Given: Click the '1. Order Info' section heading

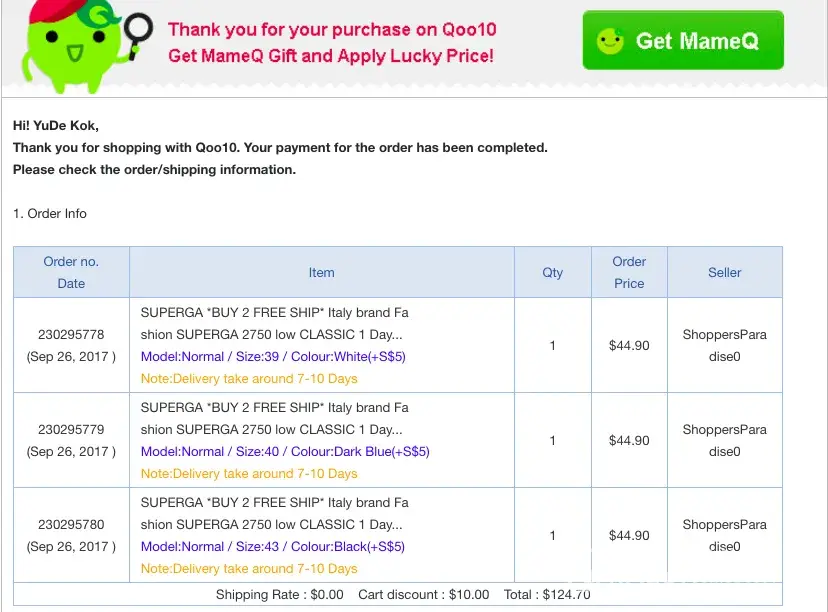Looking at the screenshot, I should (50, 213).
